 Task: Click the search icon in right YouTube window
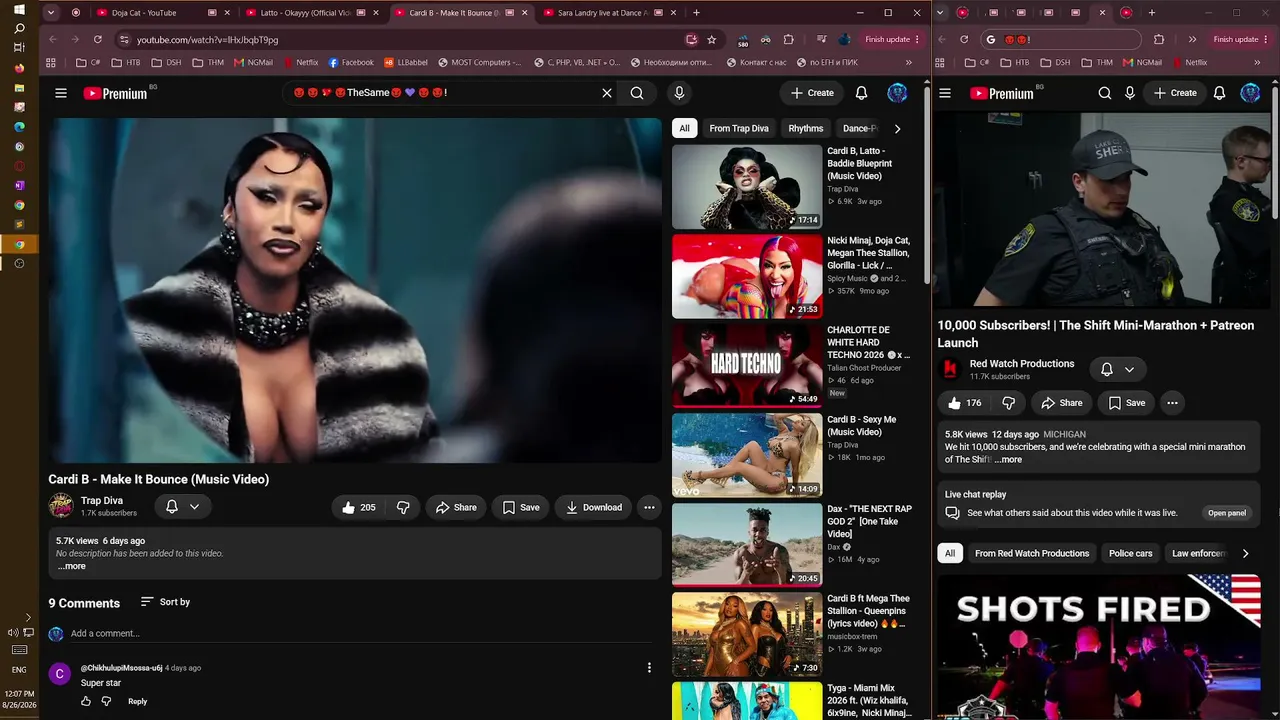[1104, 93]
